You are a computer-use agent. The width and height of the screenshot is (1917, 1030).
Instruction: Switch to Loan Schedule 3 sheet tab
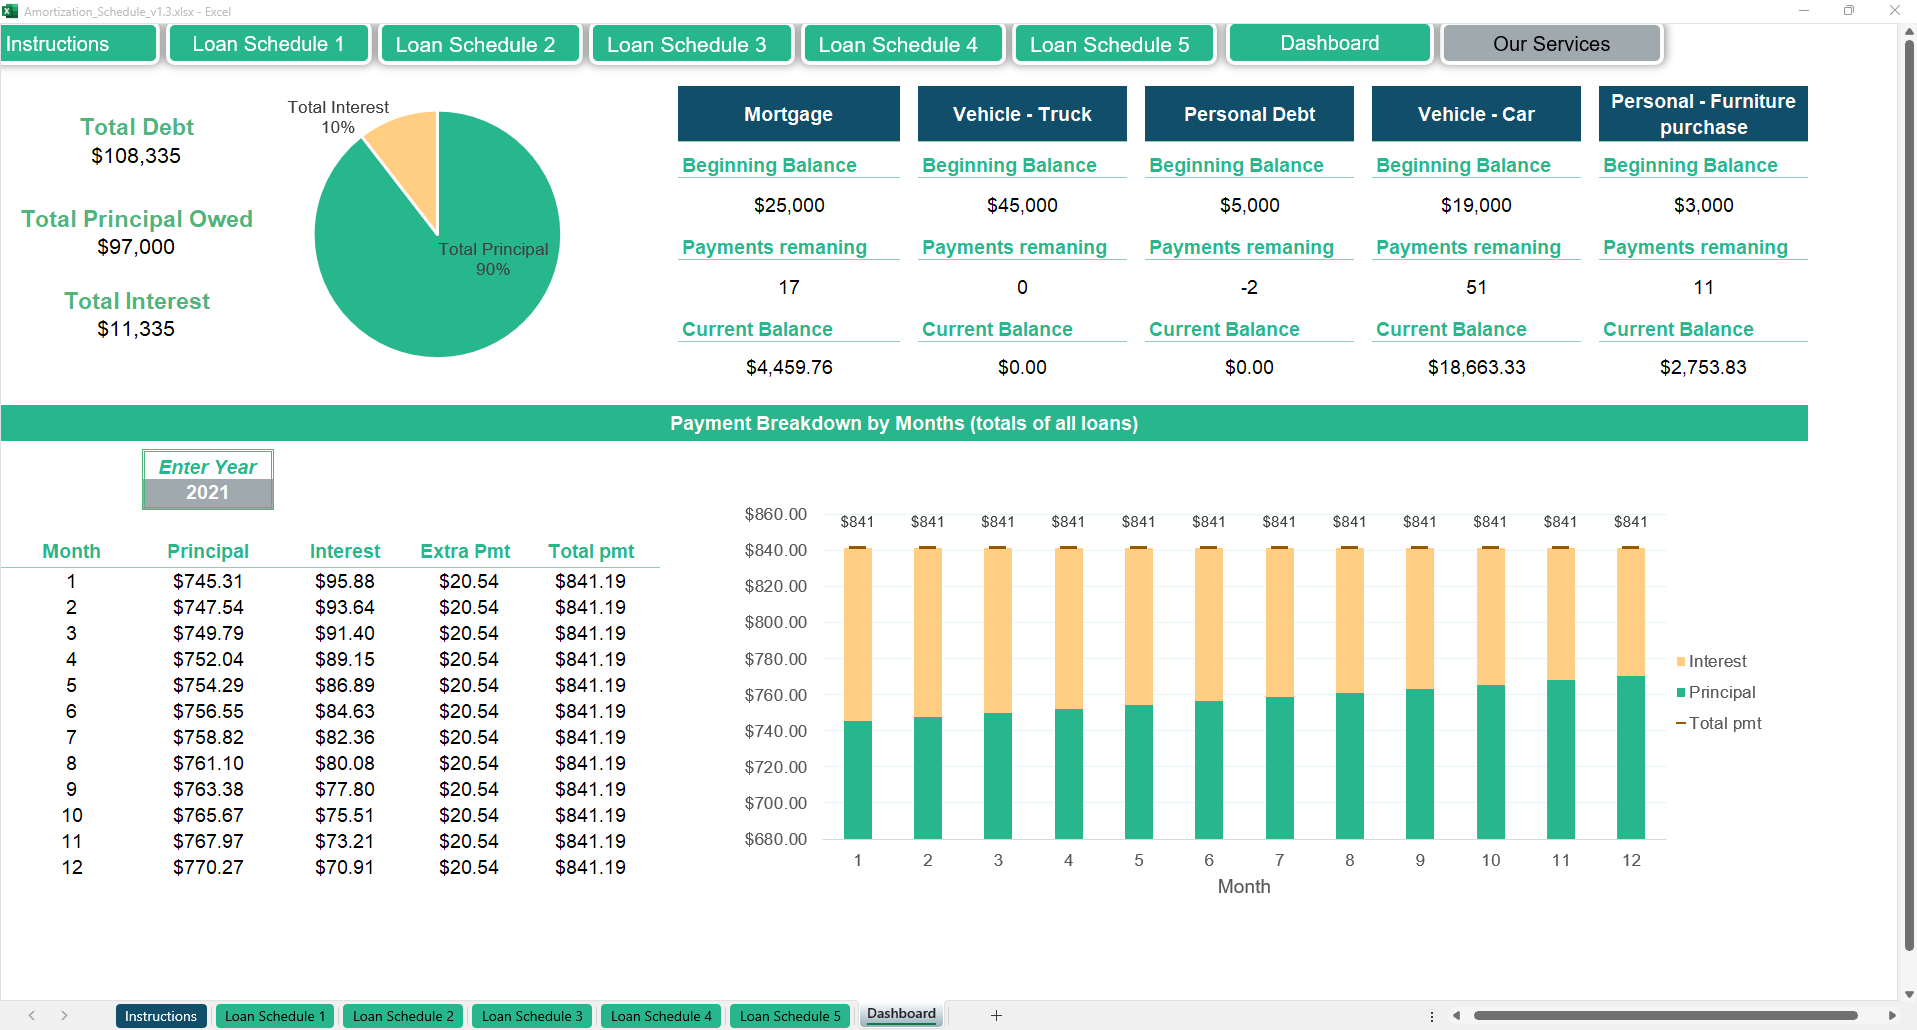coord(531,1016)
